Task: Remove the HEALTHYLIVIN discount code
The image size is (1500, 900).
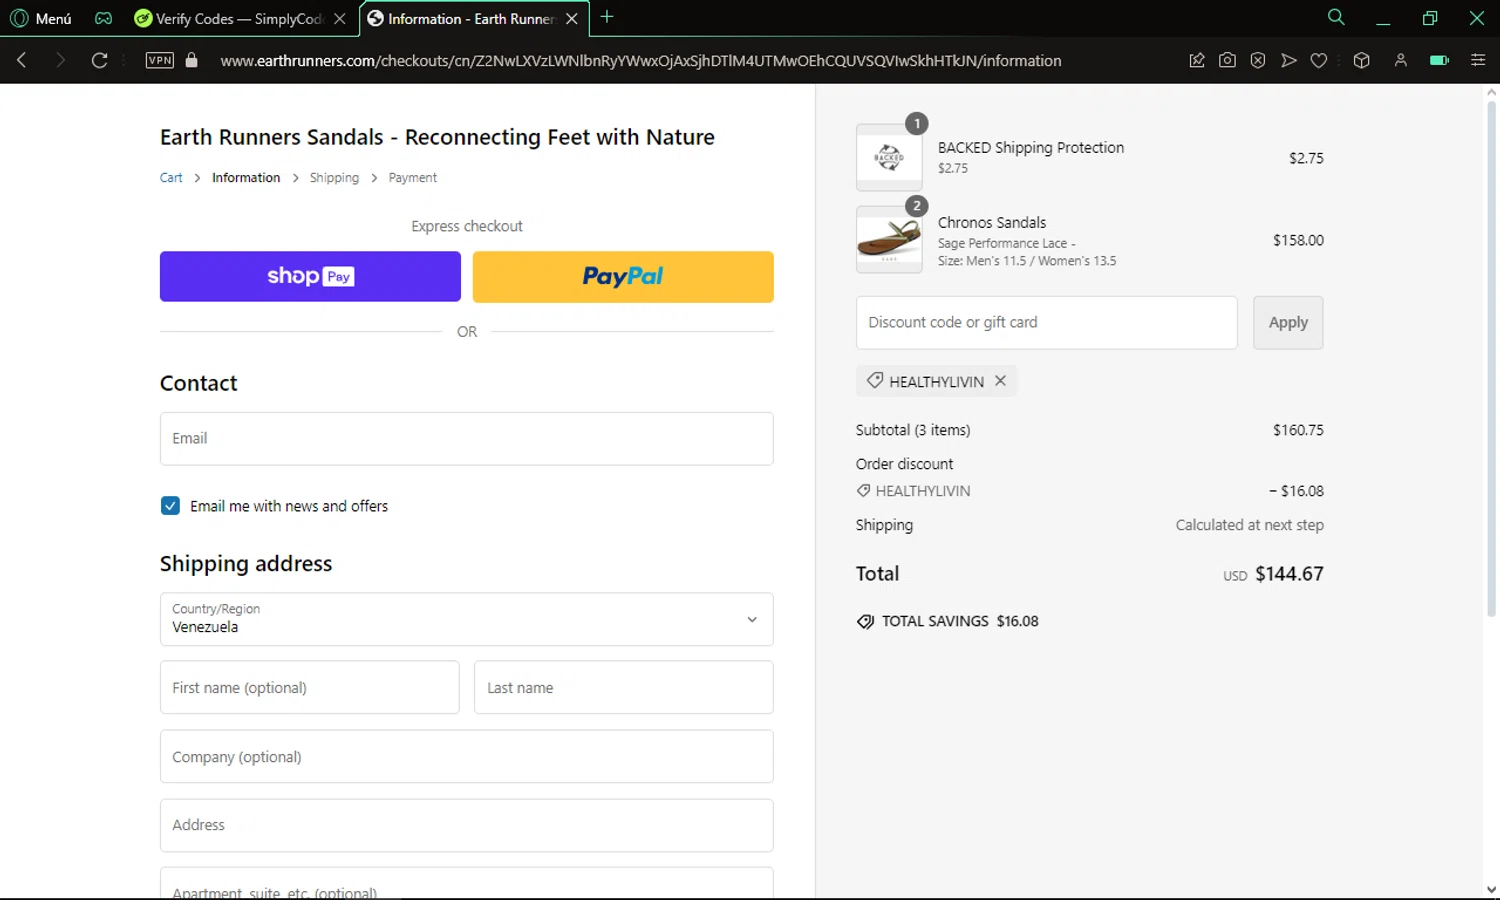Action: pyautogui.click(x=1000, y=381)
